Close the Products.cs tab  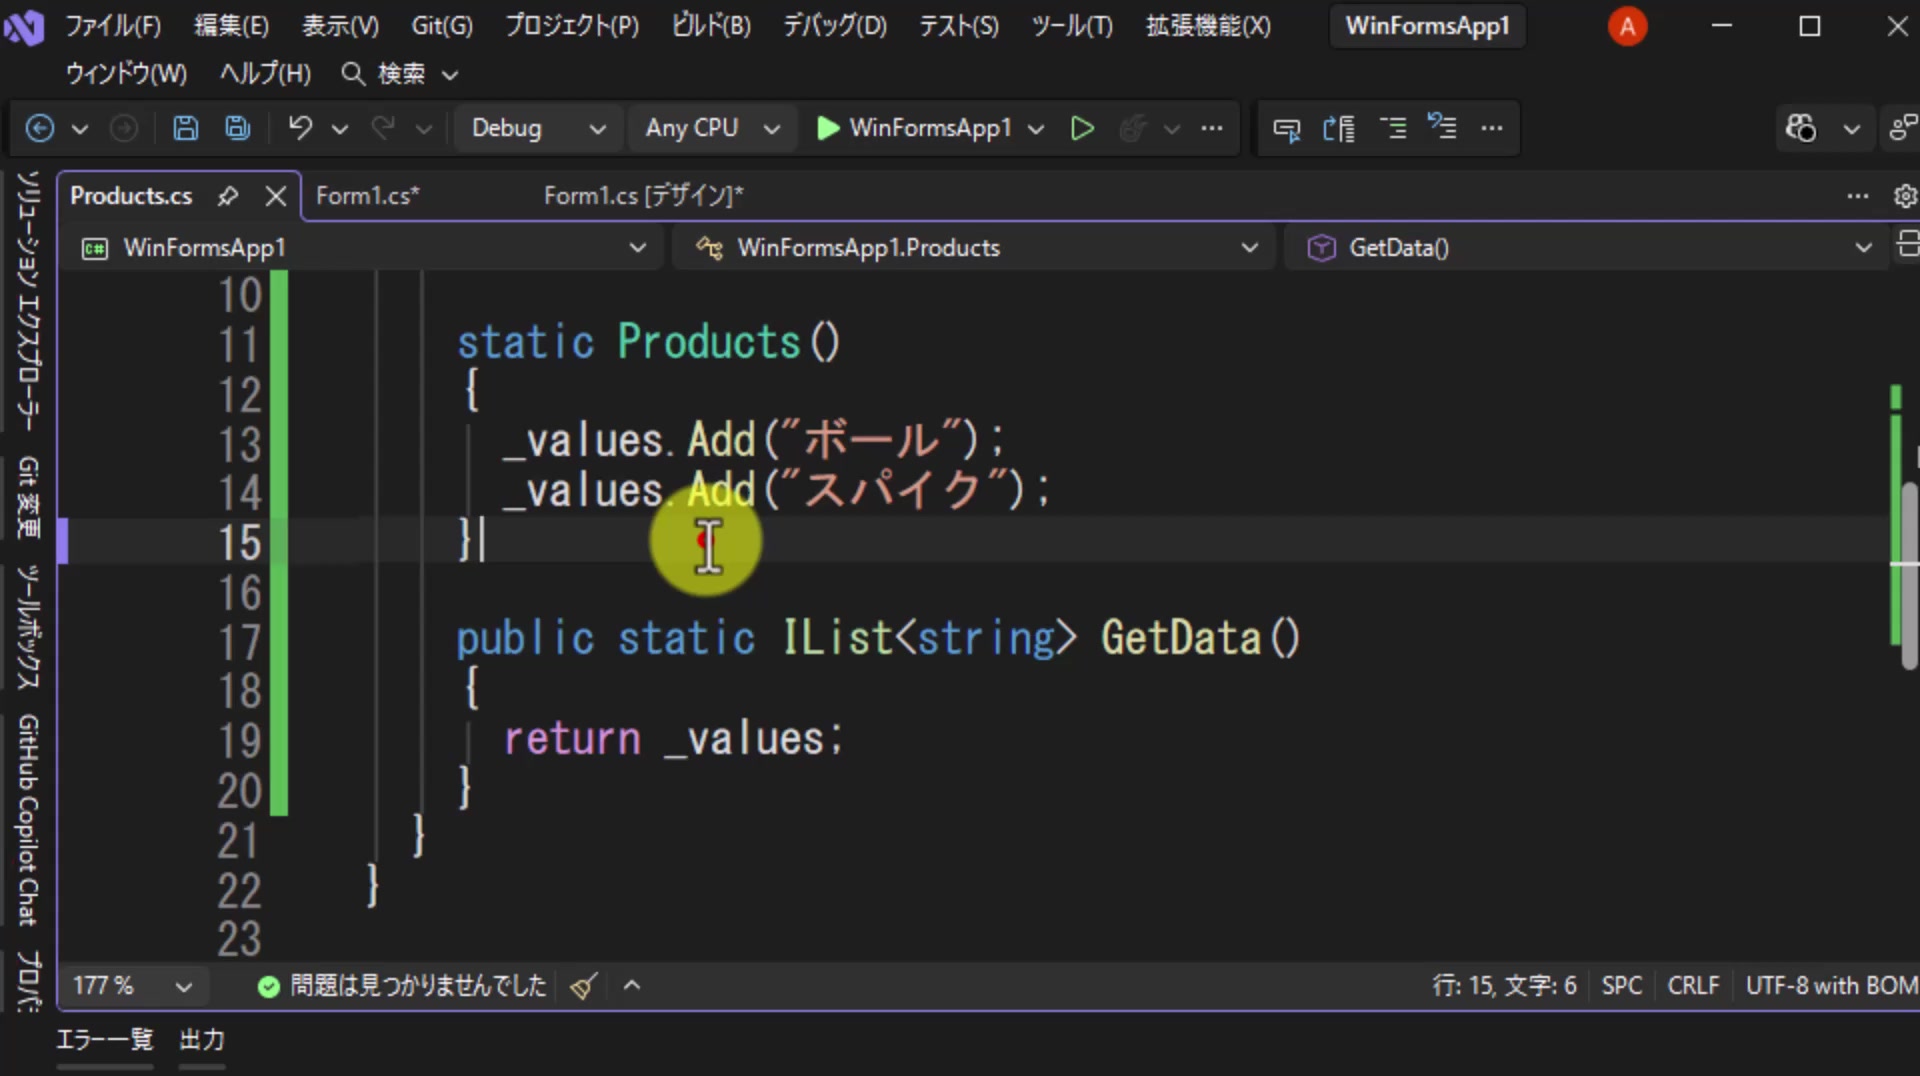click(276, 196)
